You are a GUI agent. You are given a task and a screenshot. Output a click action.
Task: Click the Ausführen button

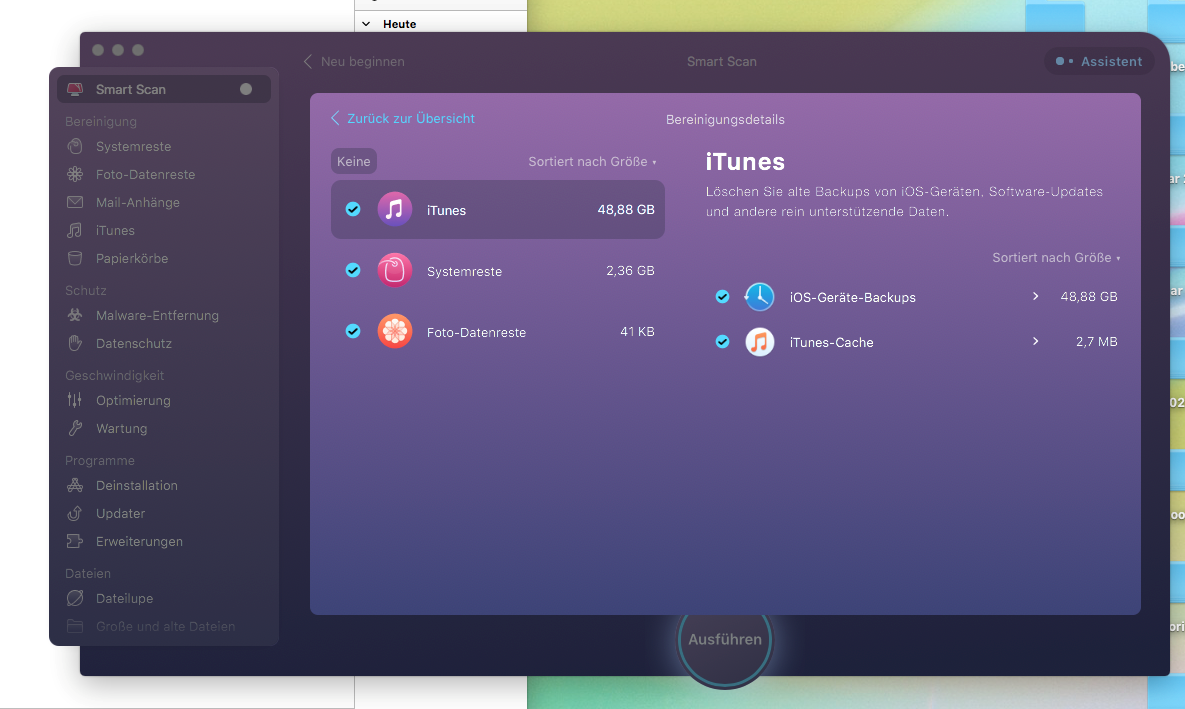(725, 639)
